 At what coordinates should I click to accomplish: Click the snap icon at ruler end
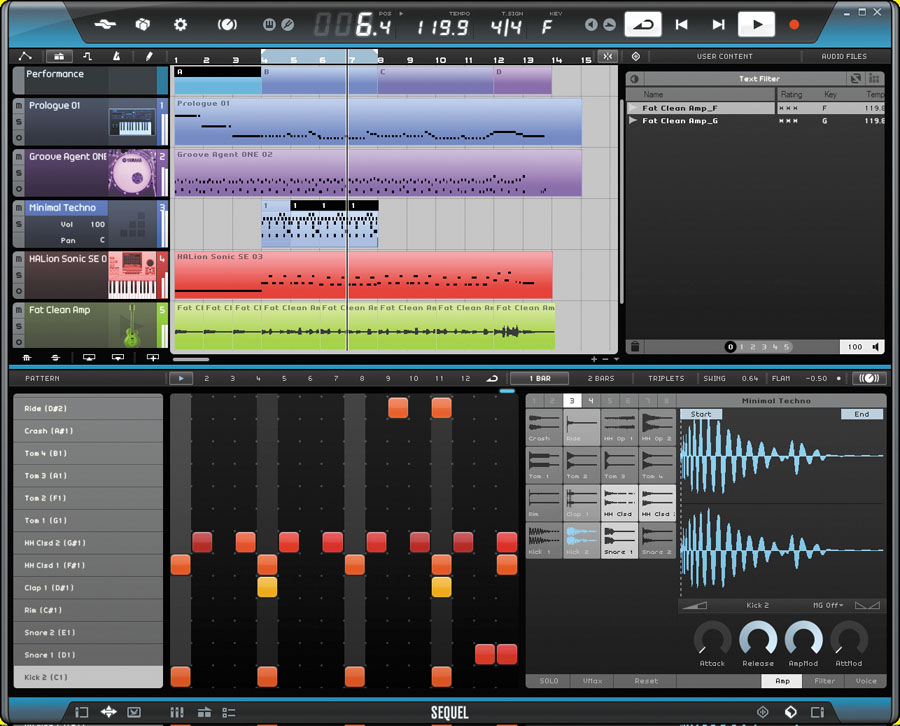coord(608,56)
